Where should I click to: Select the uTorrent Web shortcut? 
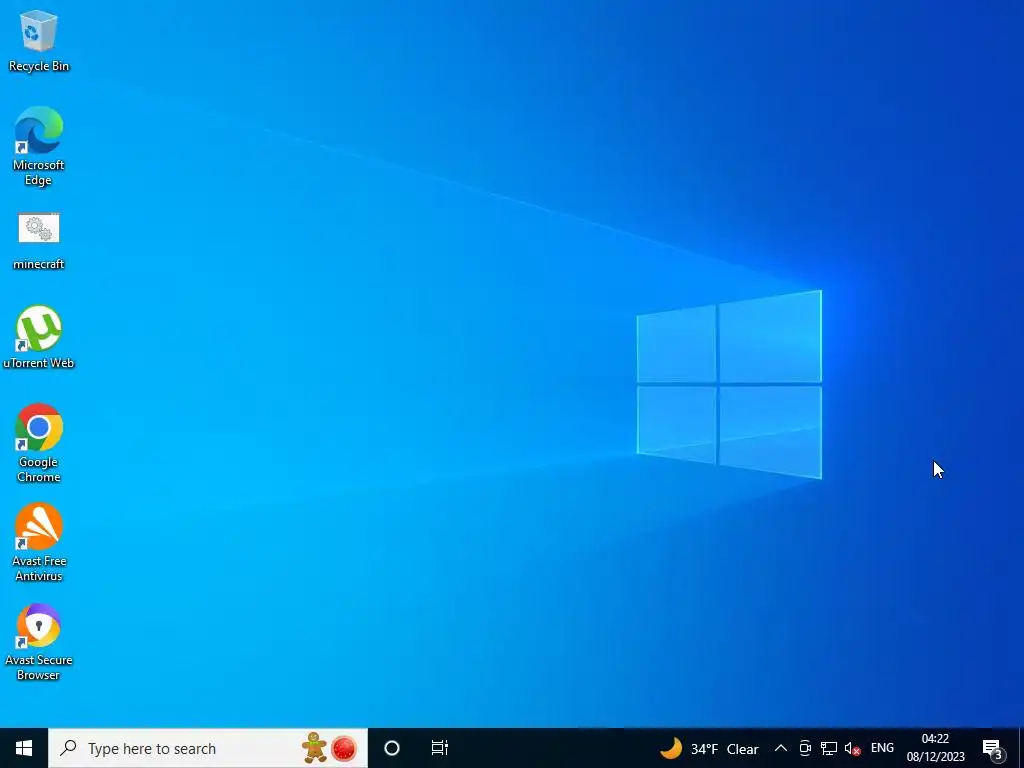click(39, 337)
